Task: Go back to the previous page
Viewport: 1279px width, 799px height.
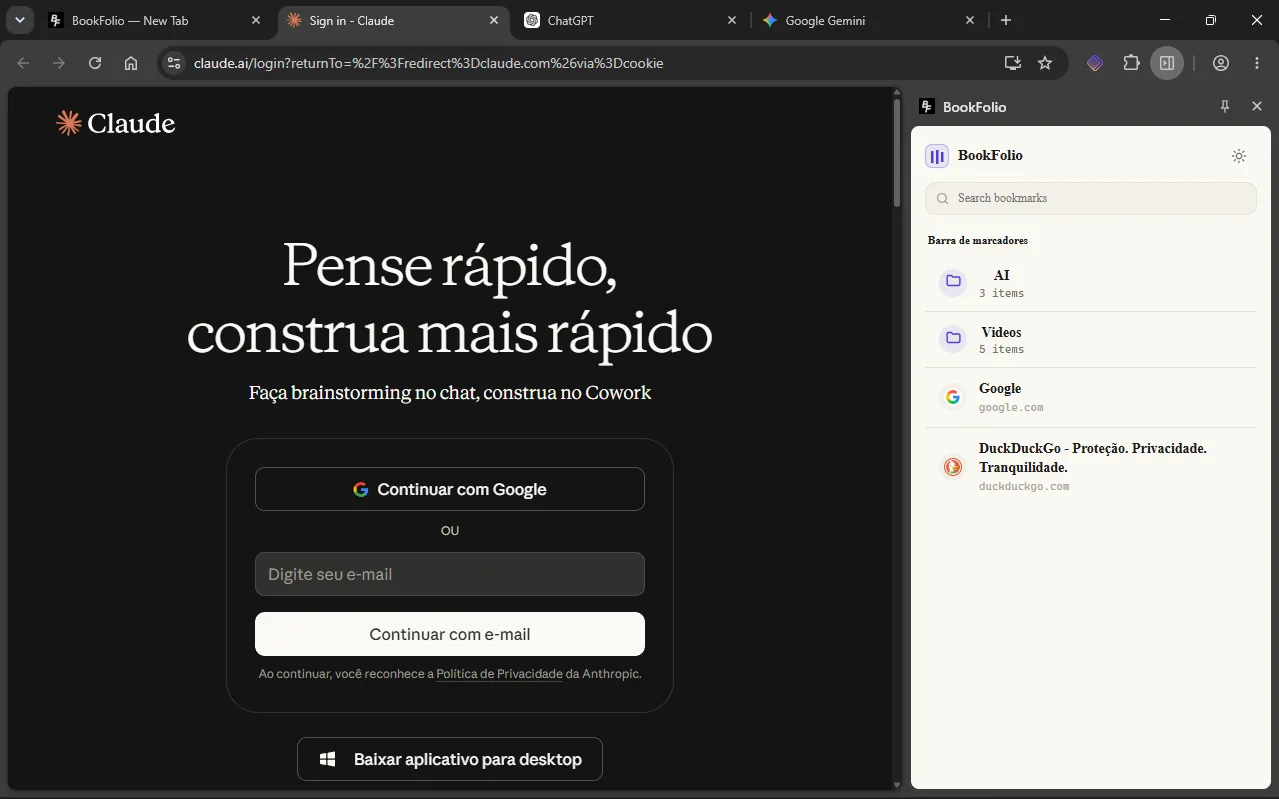Action: pos(24,63)
